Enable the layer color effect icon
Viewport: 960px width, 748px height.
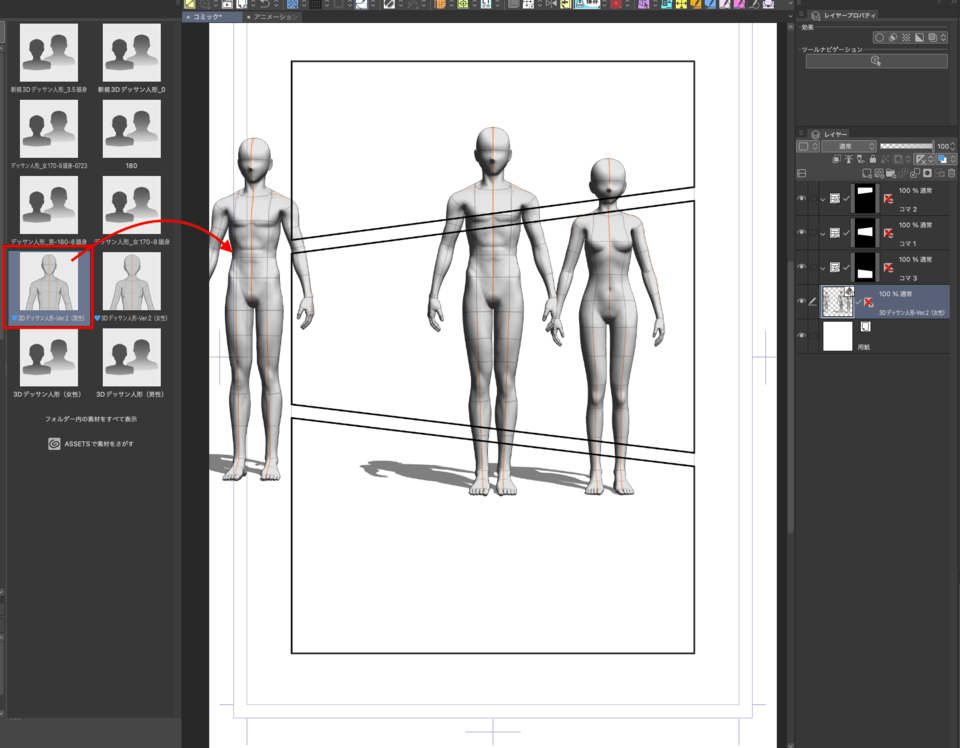pyautogui.click(x=919, y=37)
